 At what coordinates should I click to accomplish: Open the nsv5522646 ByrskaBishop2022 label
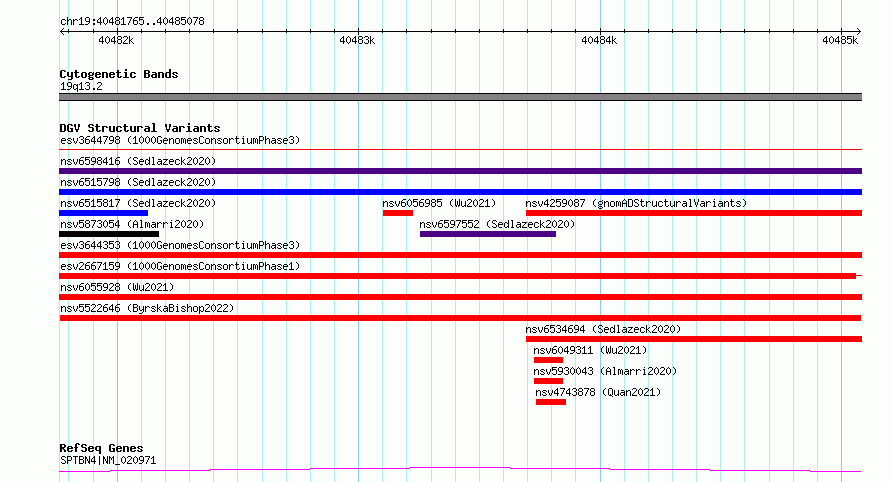(x=147, y=308)
